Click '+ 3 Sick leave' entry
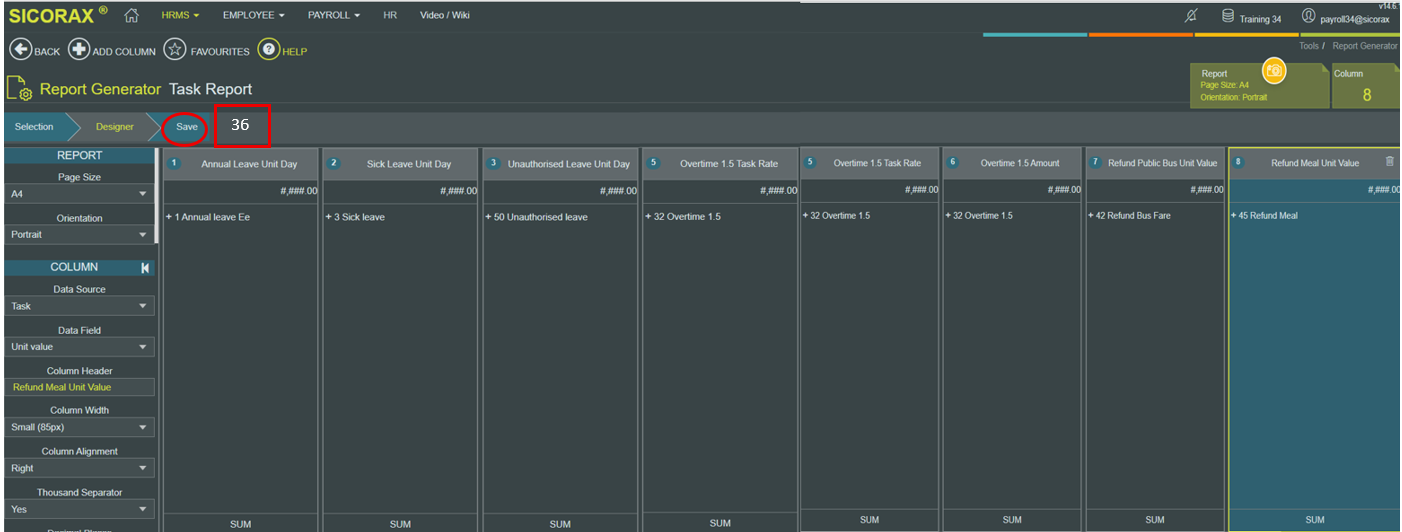Screen dimensions: 1402x532 [355, 217]
